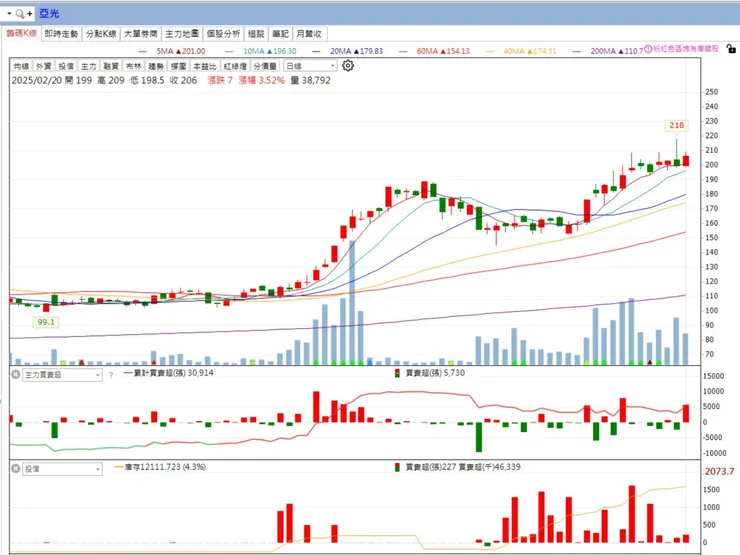Viewport: 740px width, 555px height.
Task: Open the 主力地圖 tab
Action: pyautogui.click(x=182, y=34)
